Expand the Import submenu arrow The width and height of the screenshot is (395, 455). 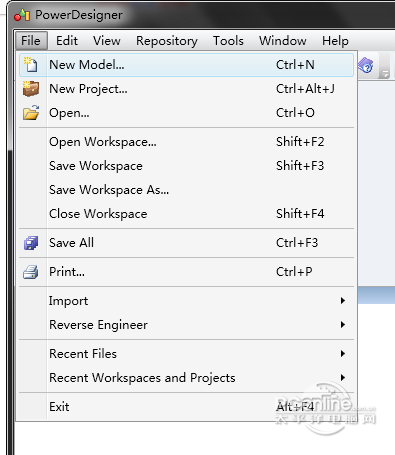click(343, 301)
